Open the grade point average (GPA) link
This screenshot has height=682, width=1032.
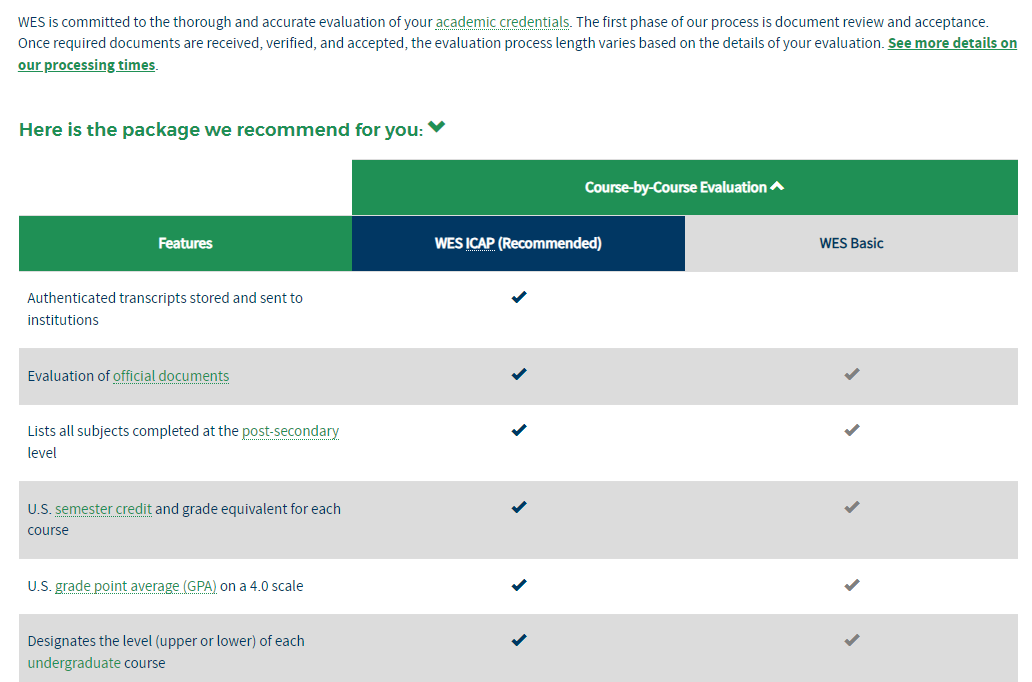tap(136, 586)
